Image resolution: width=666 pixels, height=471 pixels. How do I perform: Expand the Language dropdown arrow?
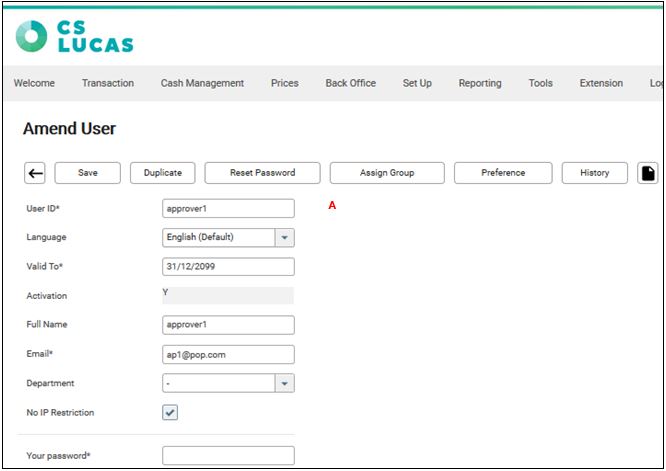284,238
